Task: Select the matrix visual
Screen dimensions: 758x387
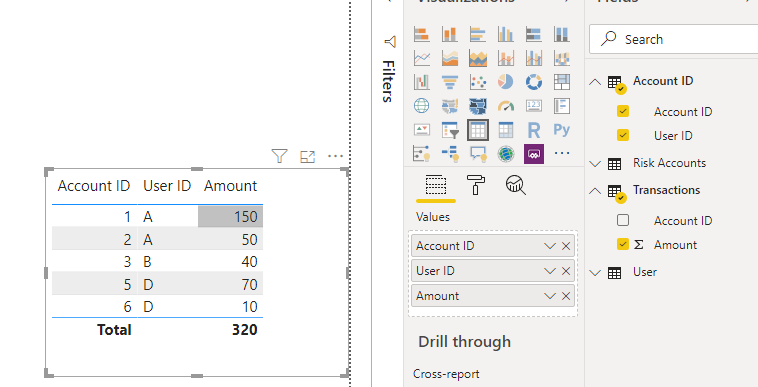Action: (x=506, y=130)
